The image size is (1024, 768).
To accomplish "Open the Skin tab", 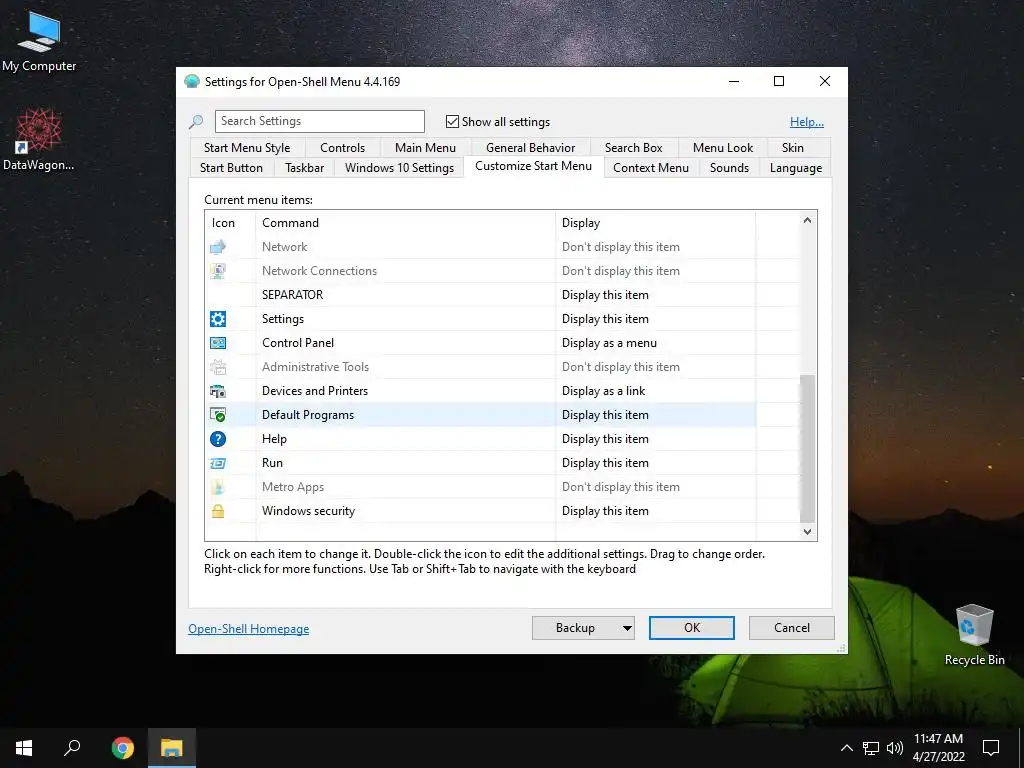I will coord(793,148).
